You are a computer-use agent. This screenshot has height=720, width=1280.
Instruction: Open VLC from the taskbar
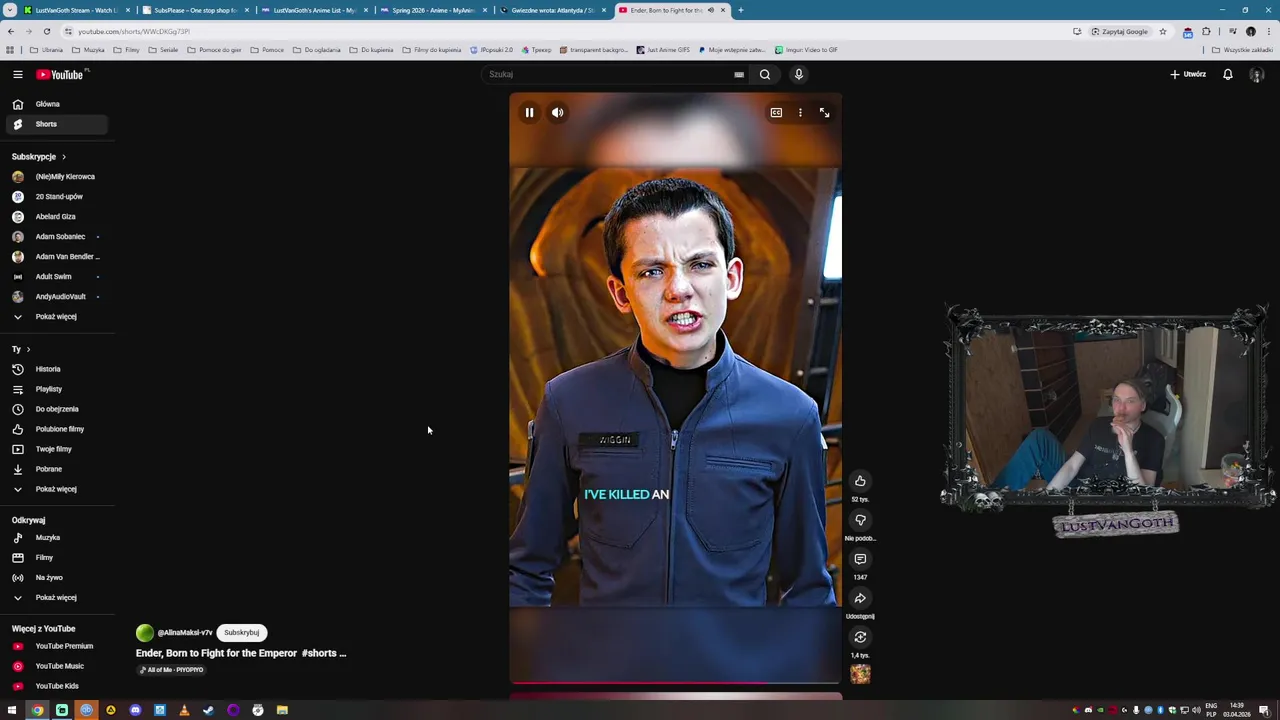(x=184, y=710)
